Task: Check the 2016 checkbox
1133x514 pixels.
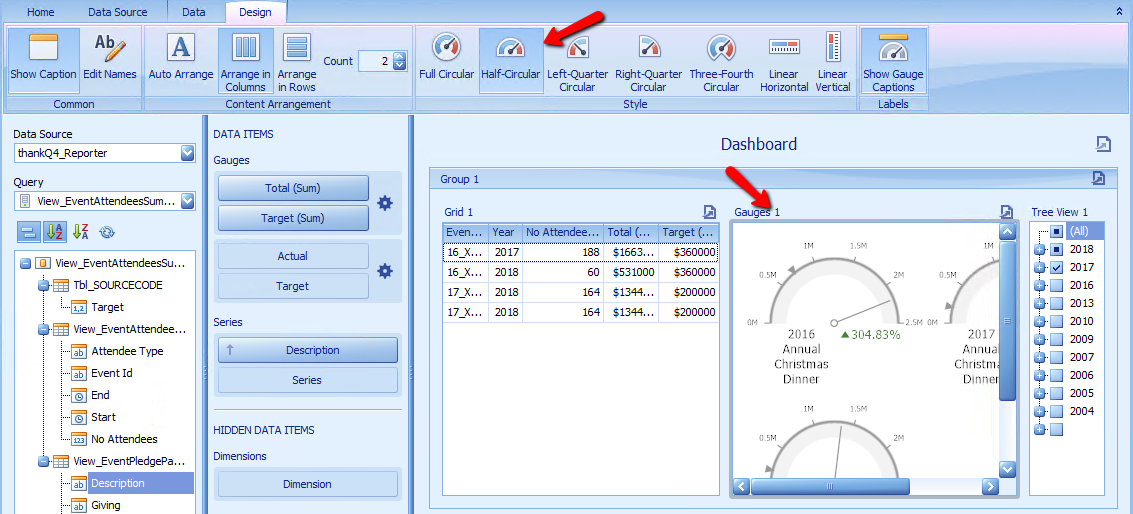Action: (1056, 286)
